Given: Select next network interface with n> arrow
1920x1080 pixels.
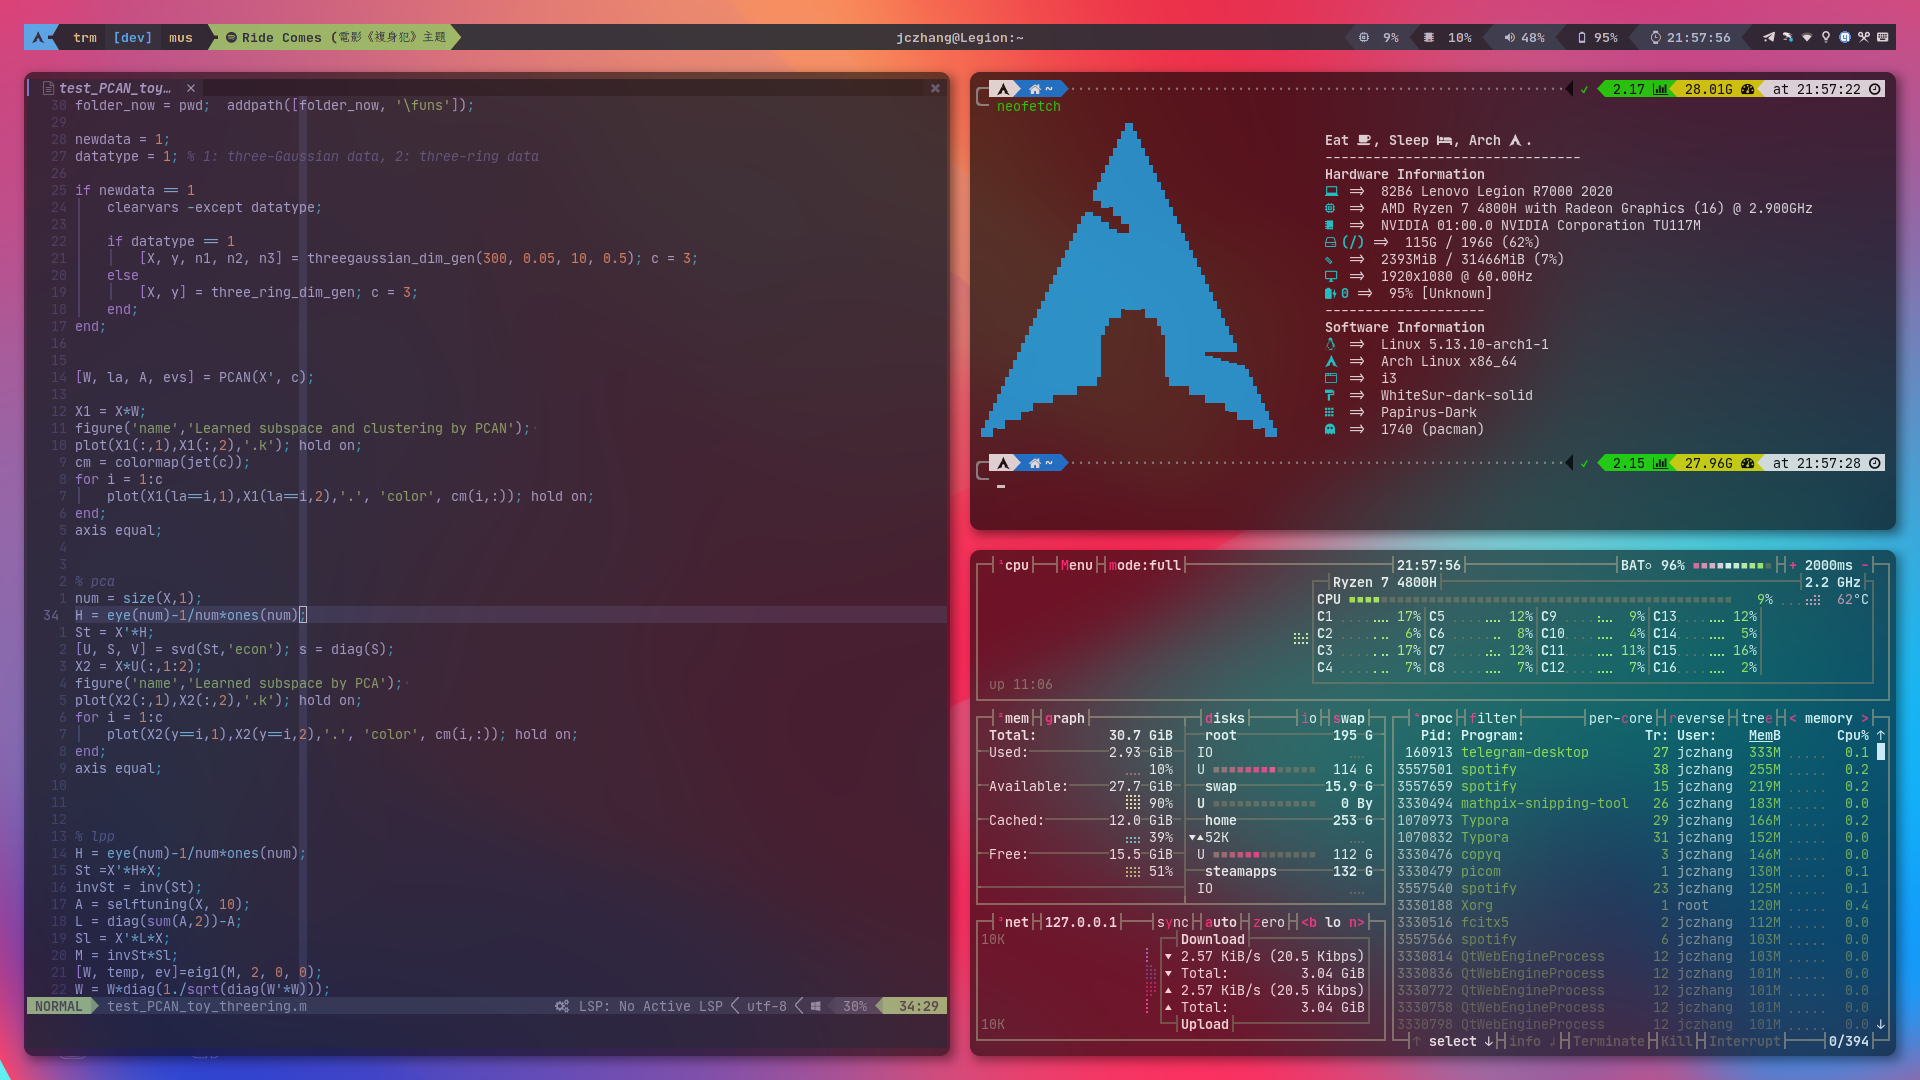Looking at the screenshot, I should (1356, 922).
